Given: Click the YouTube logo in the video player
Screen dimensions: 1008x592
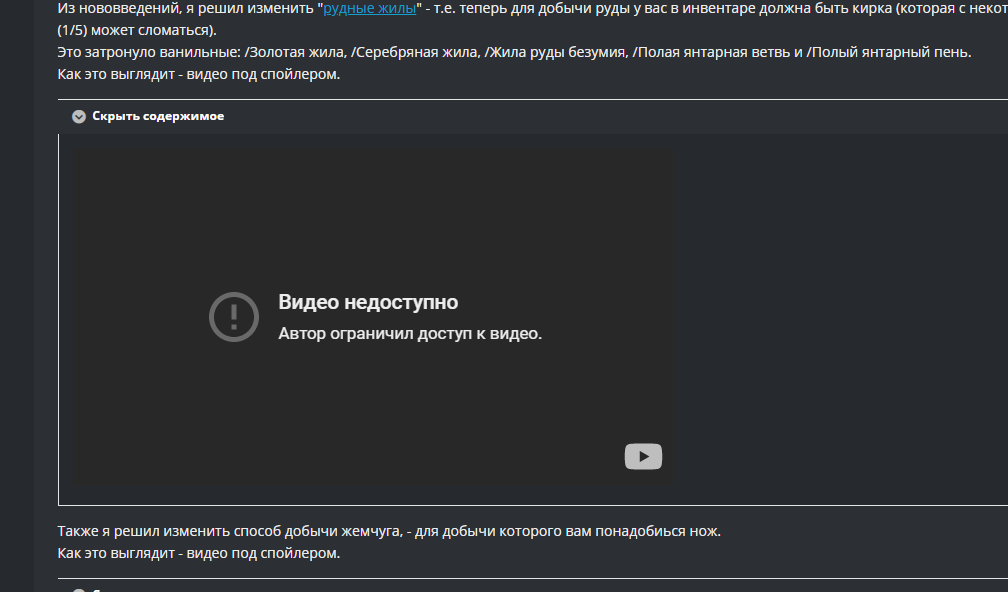Looking at the screenshot, I should pyautogui.click(x=643, y=457).
